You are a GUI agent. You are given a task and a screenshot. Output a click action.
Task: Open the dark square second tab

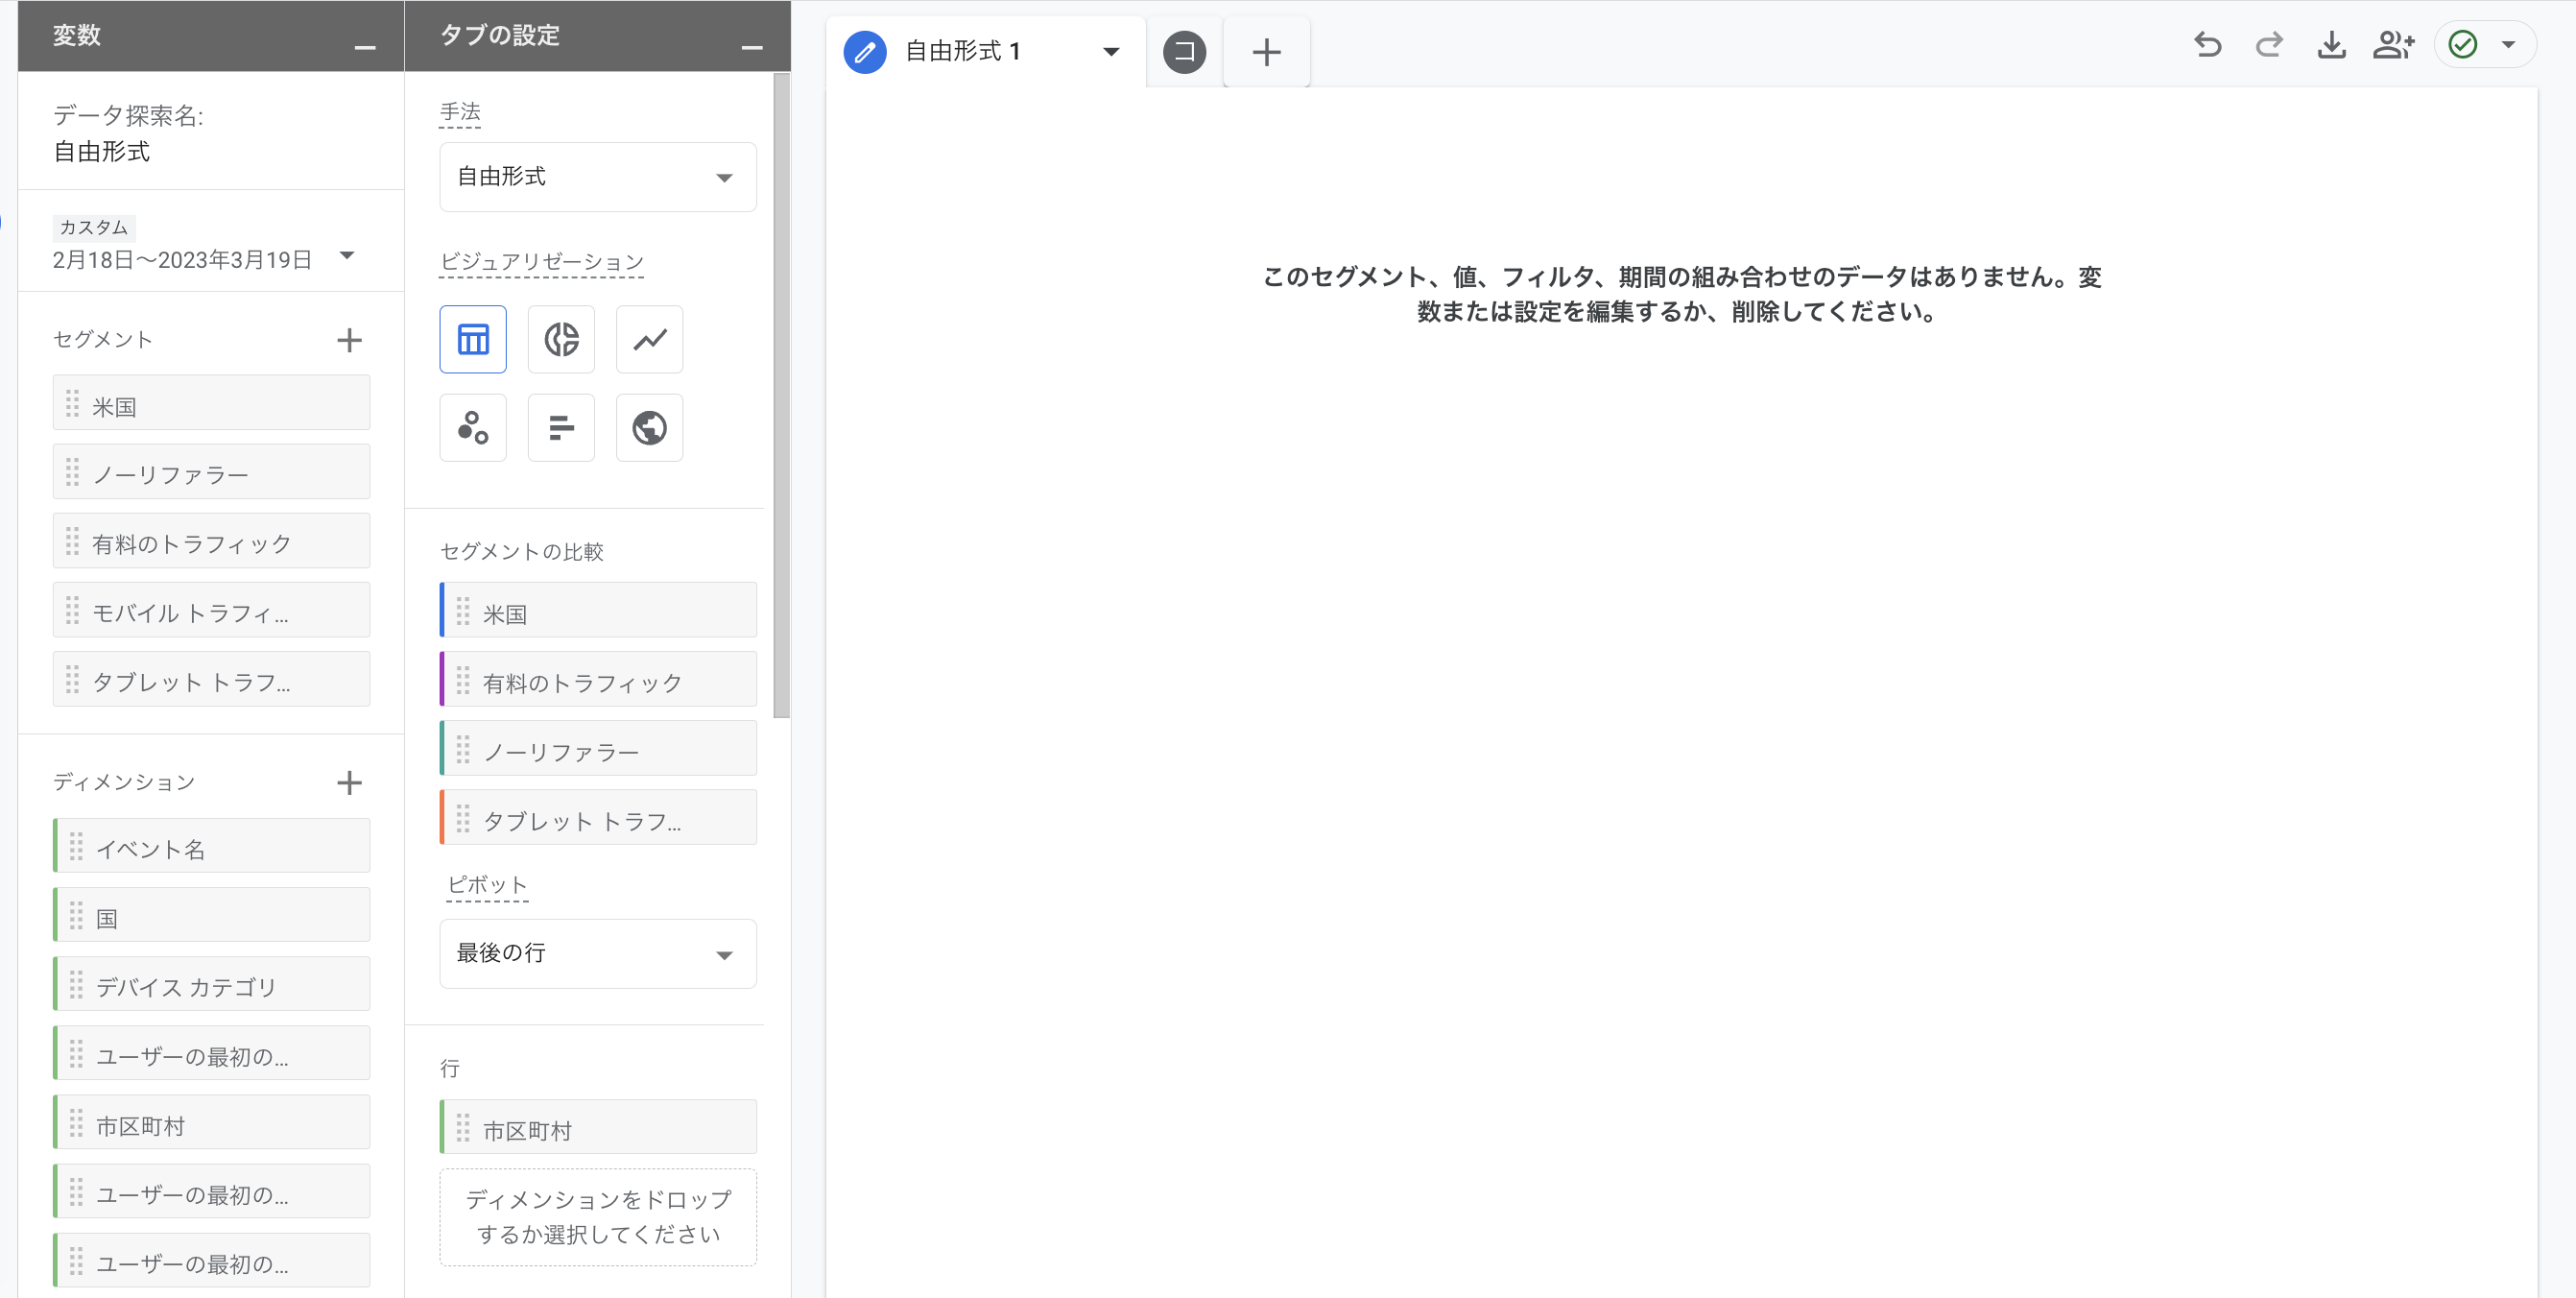click(1184, 52)
